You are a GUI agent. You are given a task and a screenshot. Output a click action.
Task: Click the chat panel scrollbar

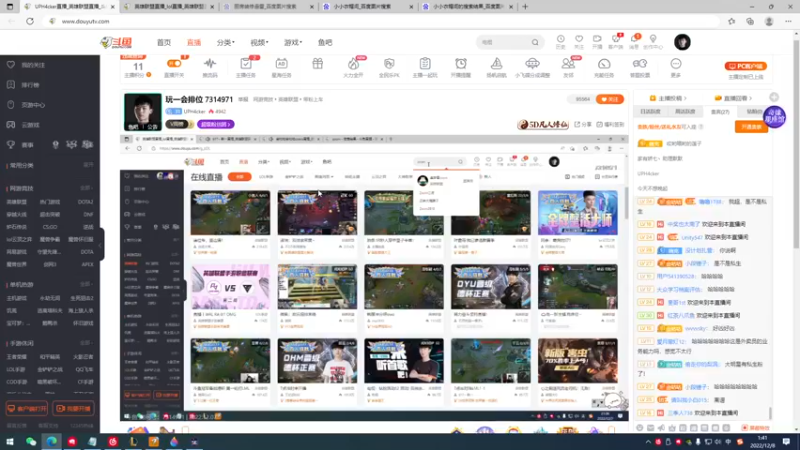point(770,412)
